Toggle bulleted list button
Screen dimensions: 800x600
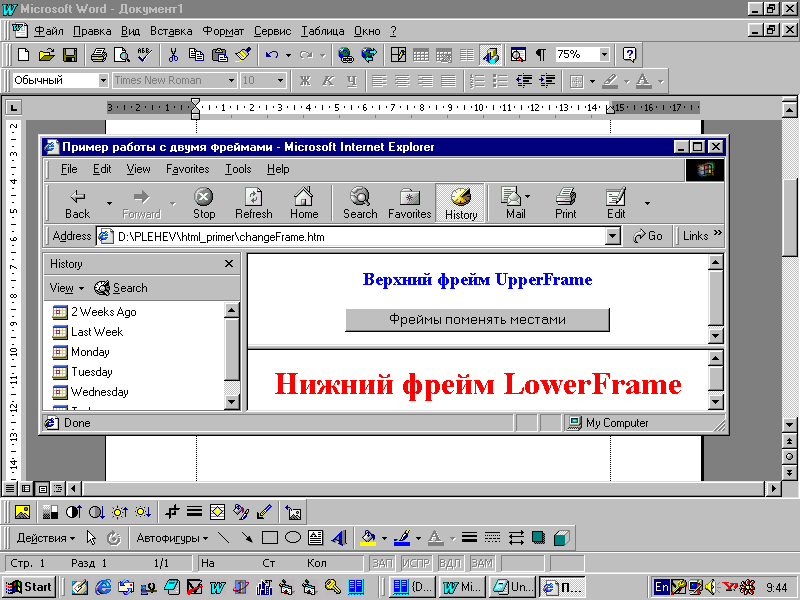click(501, 81)
